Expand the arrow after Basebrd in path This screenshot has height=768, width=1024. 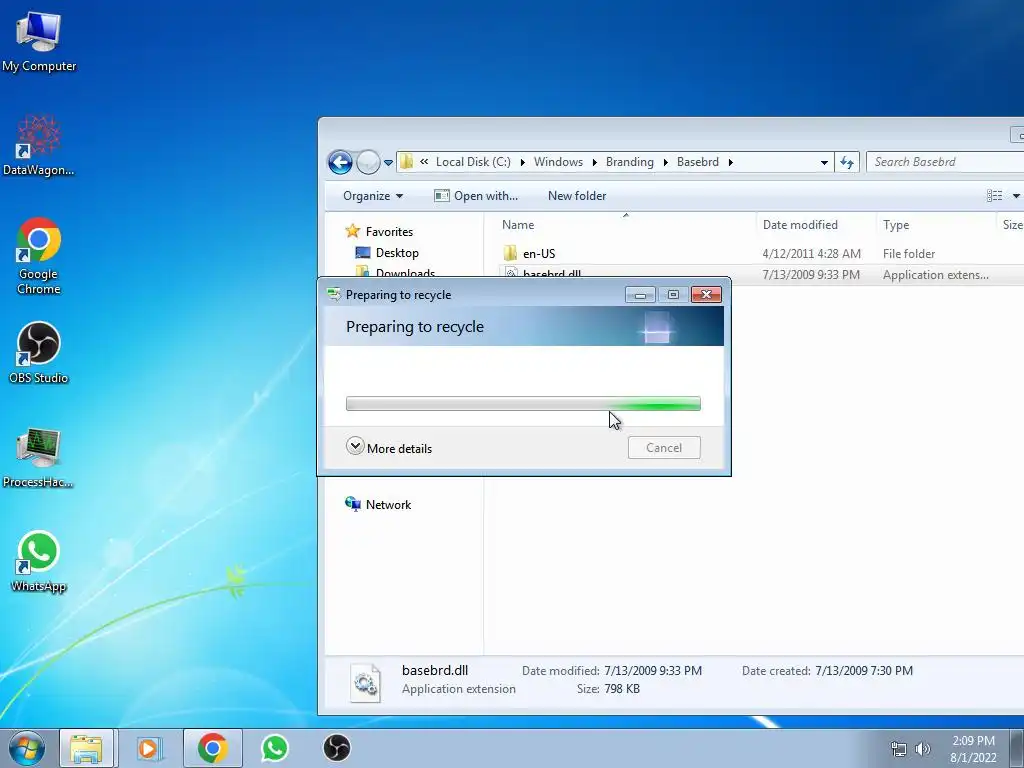click(730, 162)
